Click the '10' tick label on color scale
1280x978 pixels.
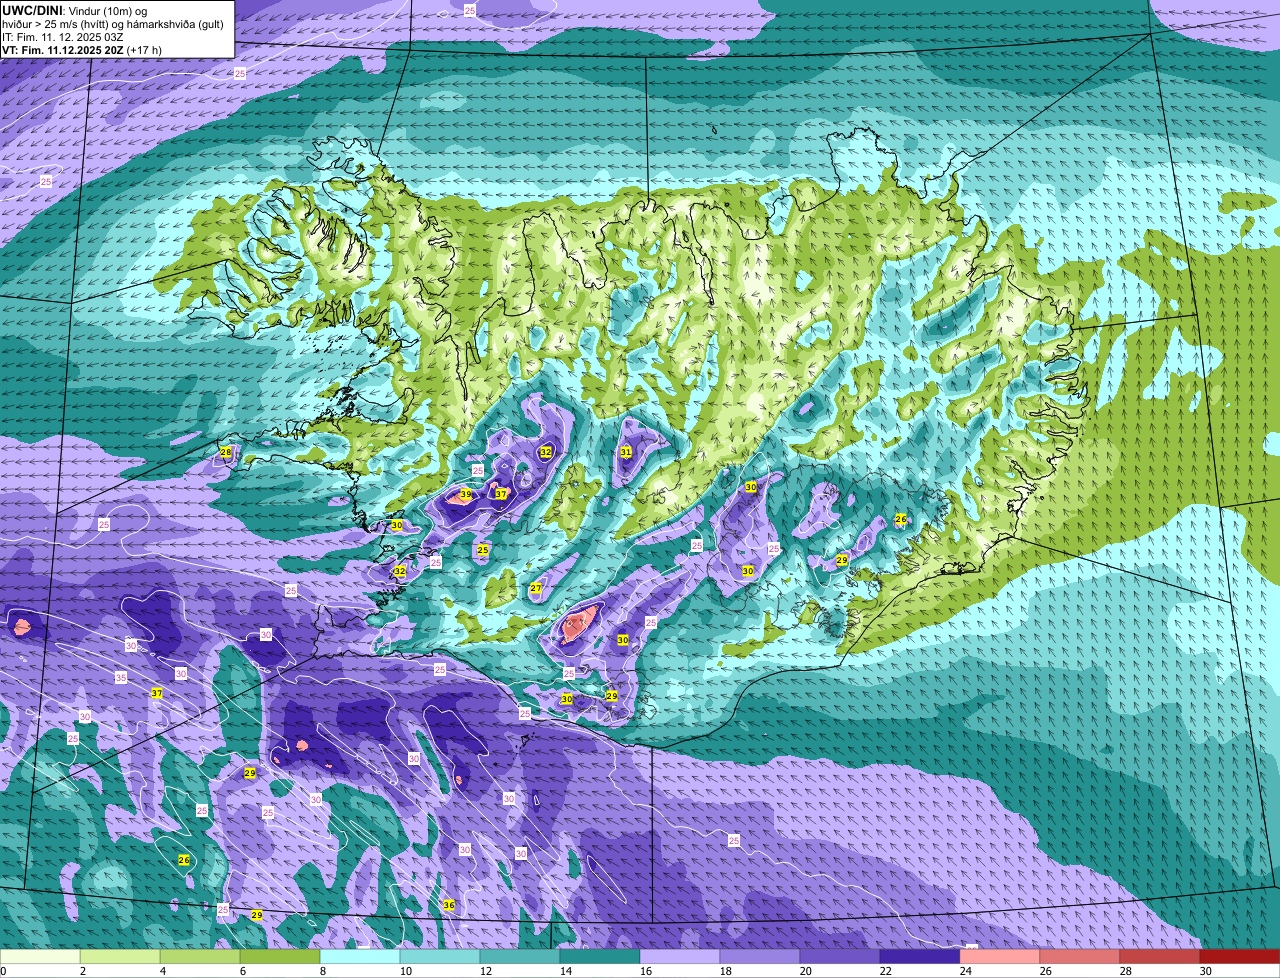point(405,971)
